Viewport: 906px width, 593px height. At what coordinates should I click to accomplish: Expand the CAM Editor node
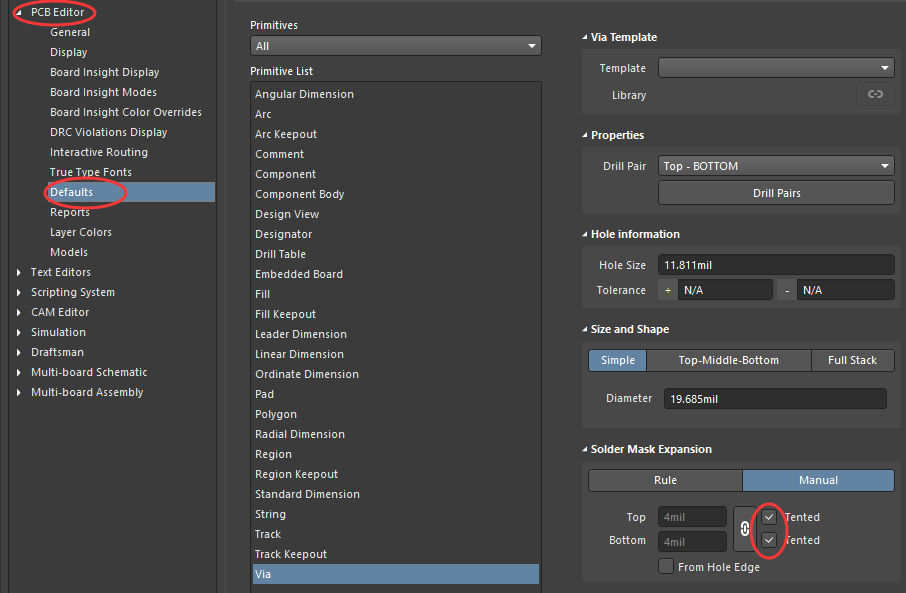18,312
